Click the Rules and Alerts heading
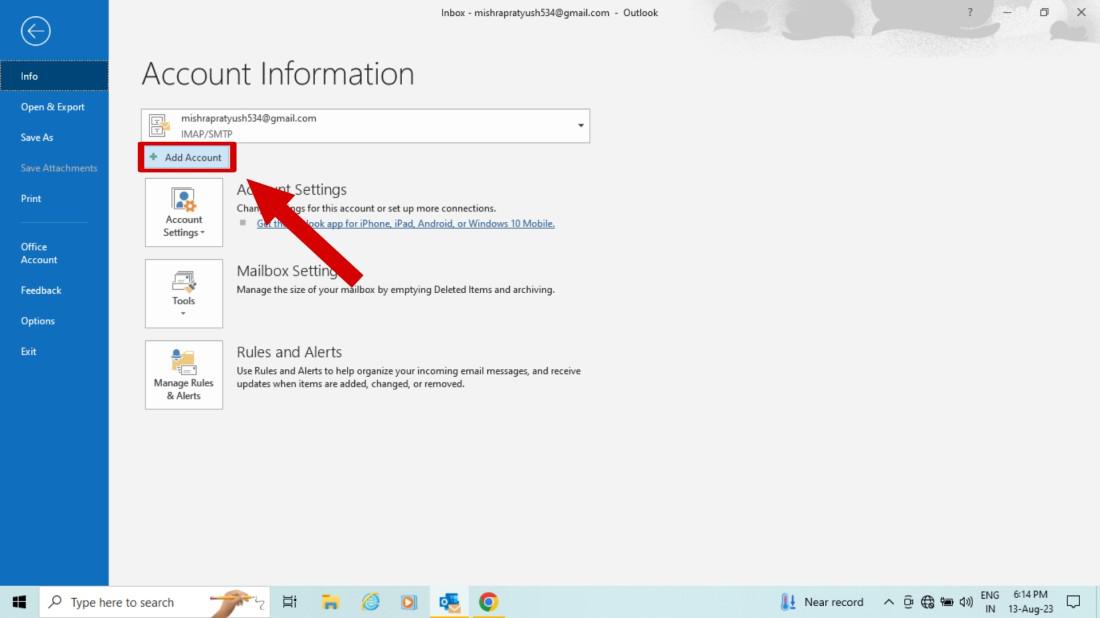This screenshot has width=1100, height=618. (289, 352)
